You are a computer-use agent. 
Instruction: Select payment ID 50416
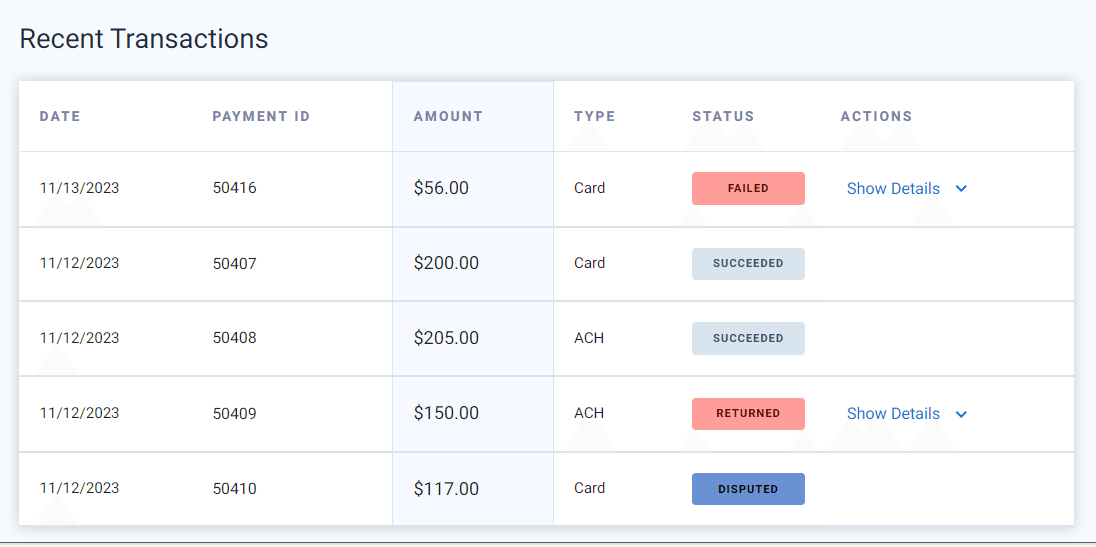[235, 189]
